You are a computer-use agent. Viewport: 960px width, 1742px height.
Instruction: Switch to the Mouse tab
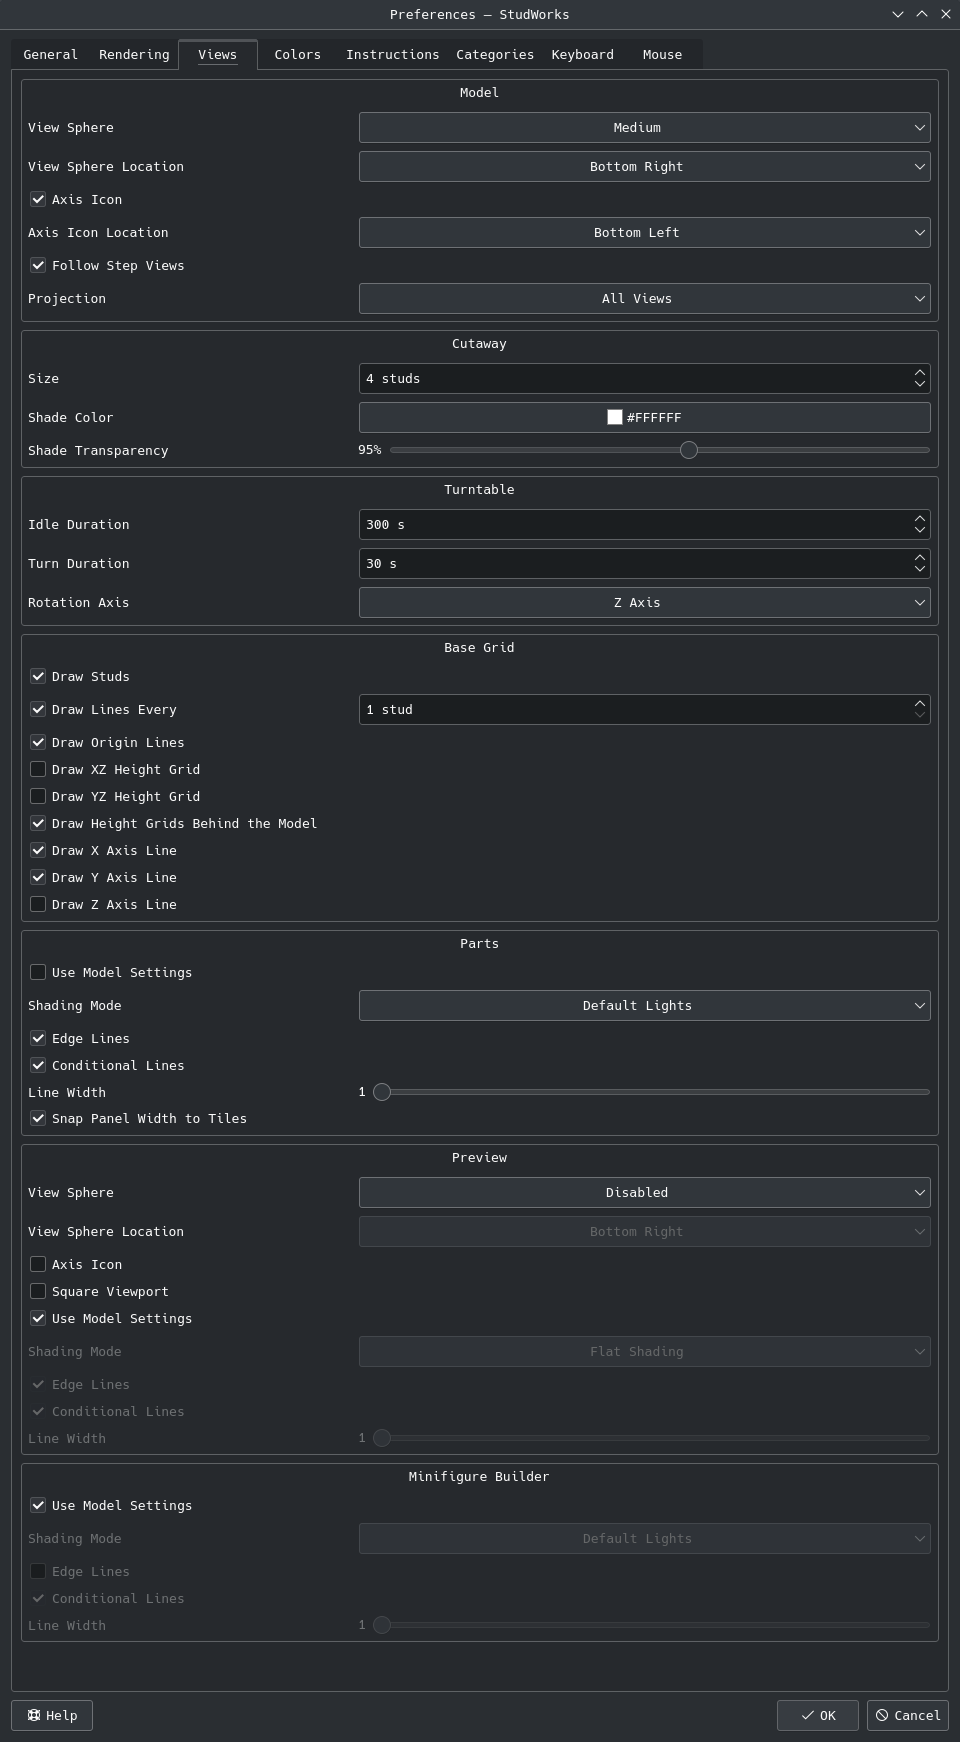pos(662,55)
